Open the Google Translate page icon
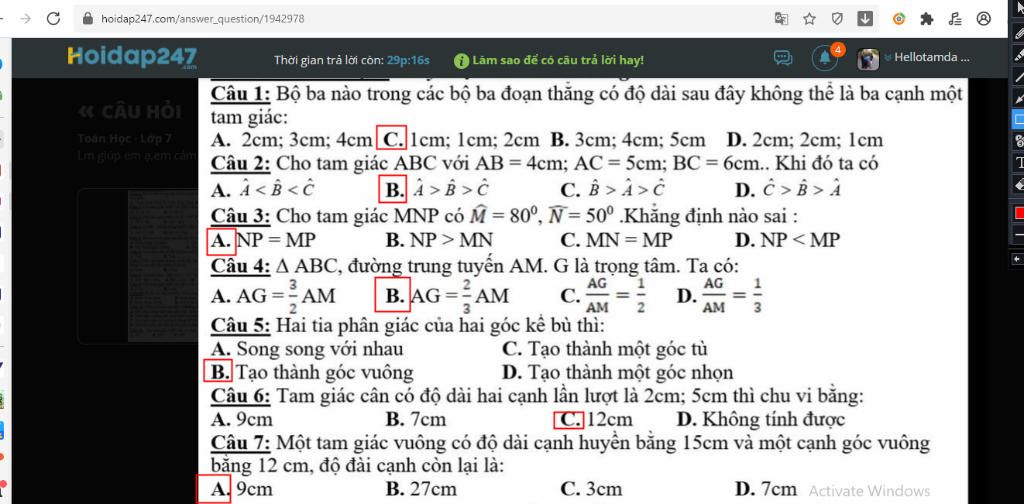Image resolution: width=1024 pixels, height=504 pixels. [781, 19]
